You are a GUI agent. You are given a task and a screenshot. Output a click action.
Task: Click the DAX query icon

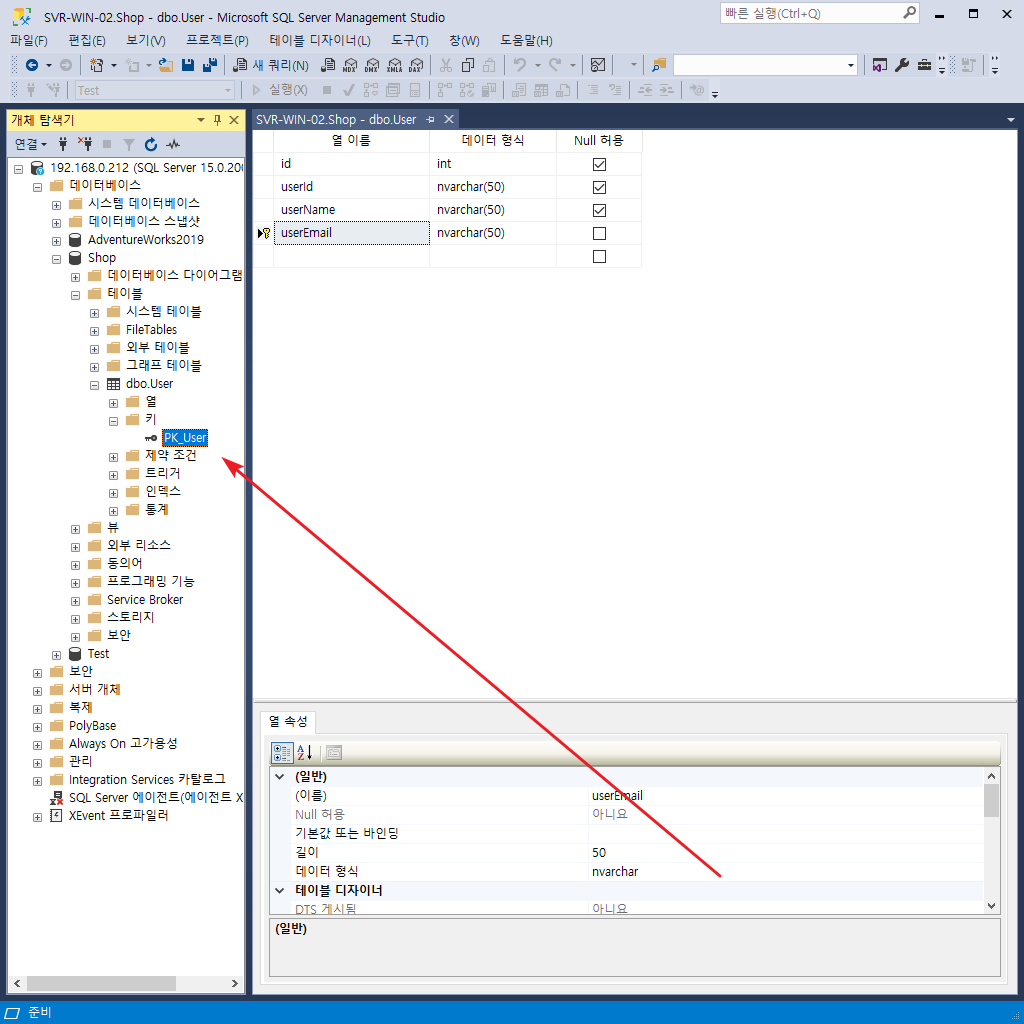416,65
